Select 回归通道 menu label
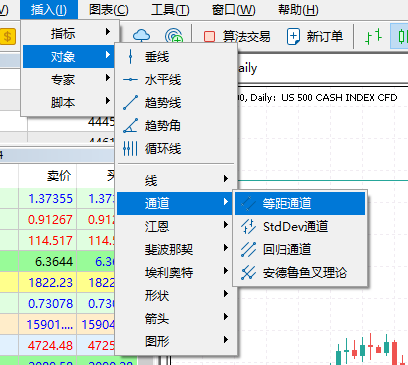The width and height of the screenshot is (408, 365). pyautogui.click(x=287, y=249)
